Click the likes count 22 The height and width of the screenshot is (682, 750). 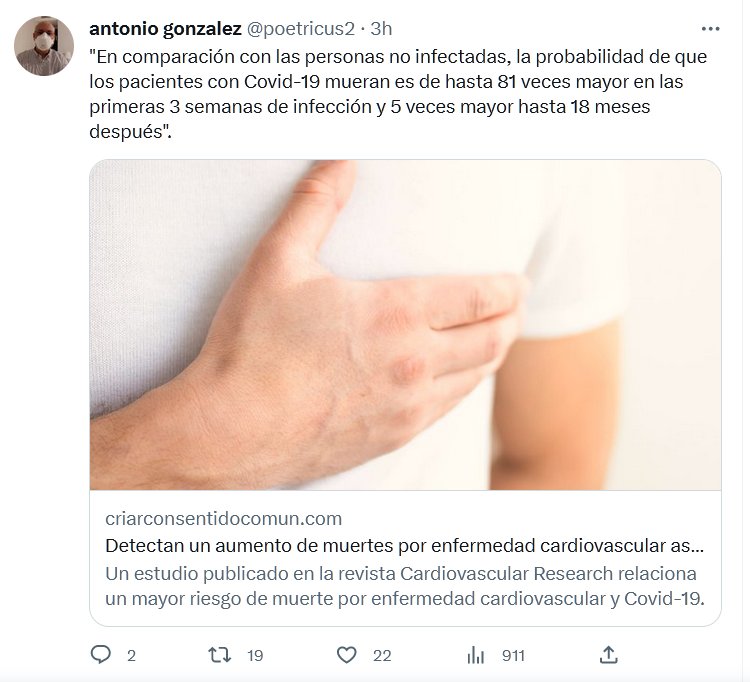click(x=382, y=656)
